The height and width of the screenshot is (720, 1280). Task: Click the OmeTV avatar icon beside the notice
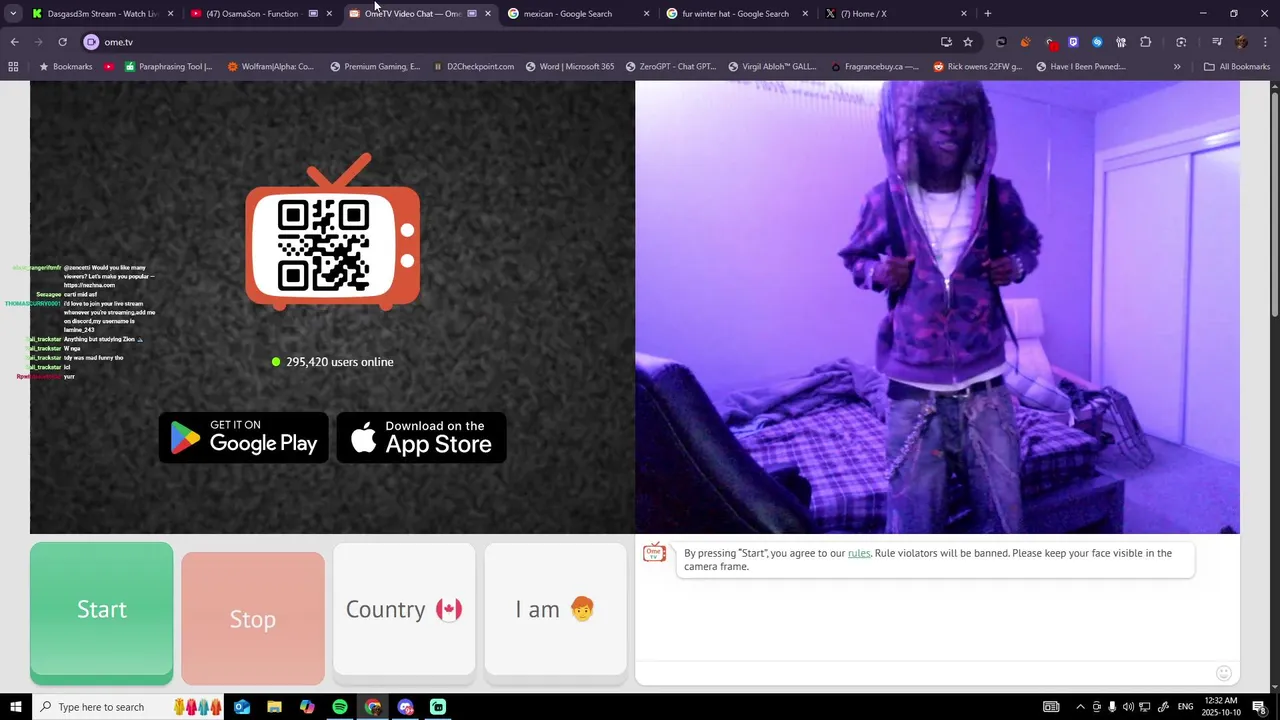pos(654,553)
